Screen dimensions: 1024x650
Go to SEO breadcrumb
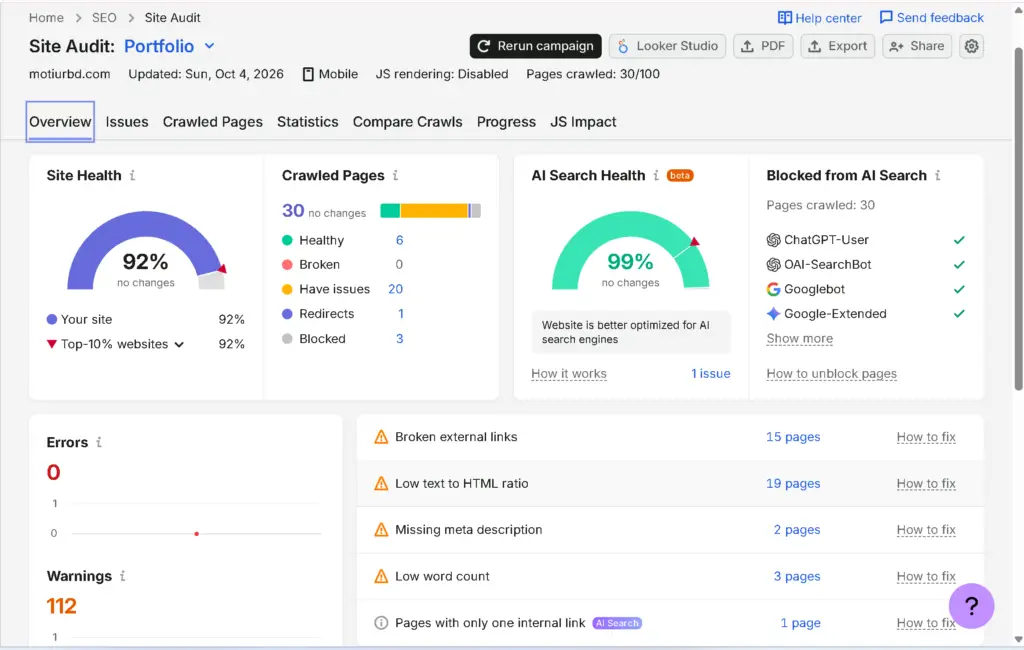104,18
